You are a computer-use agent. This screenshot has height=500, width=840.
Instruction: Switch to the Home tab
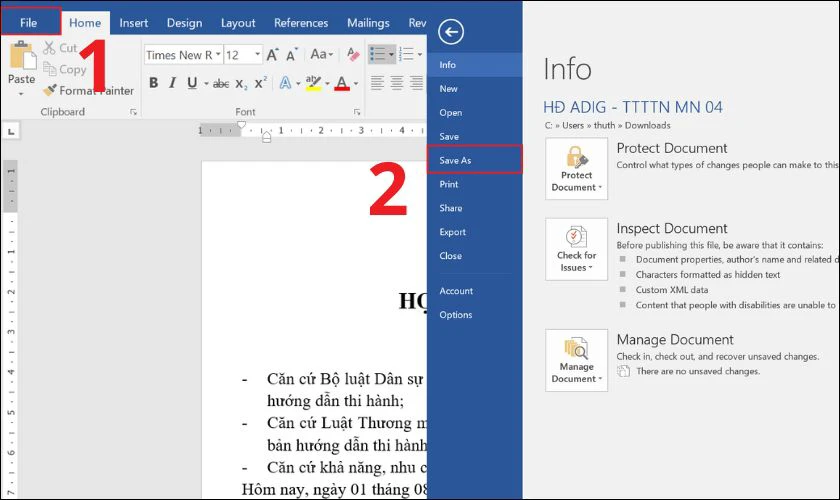[85, 23]
